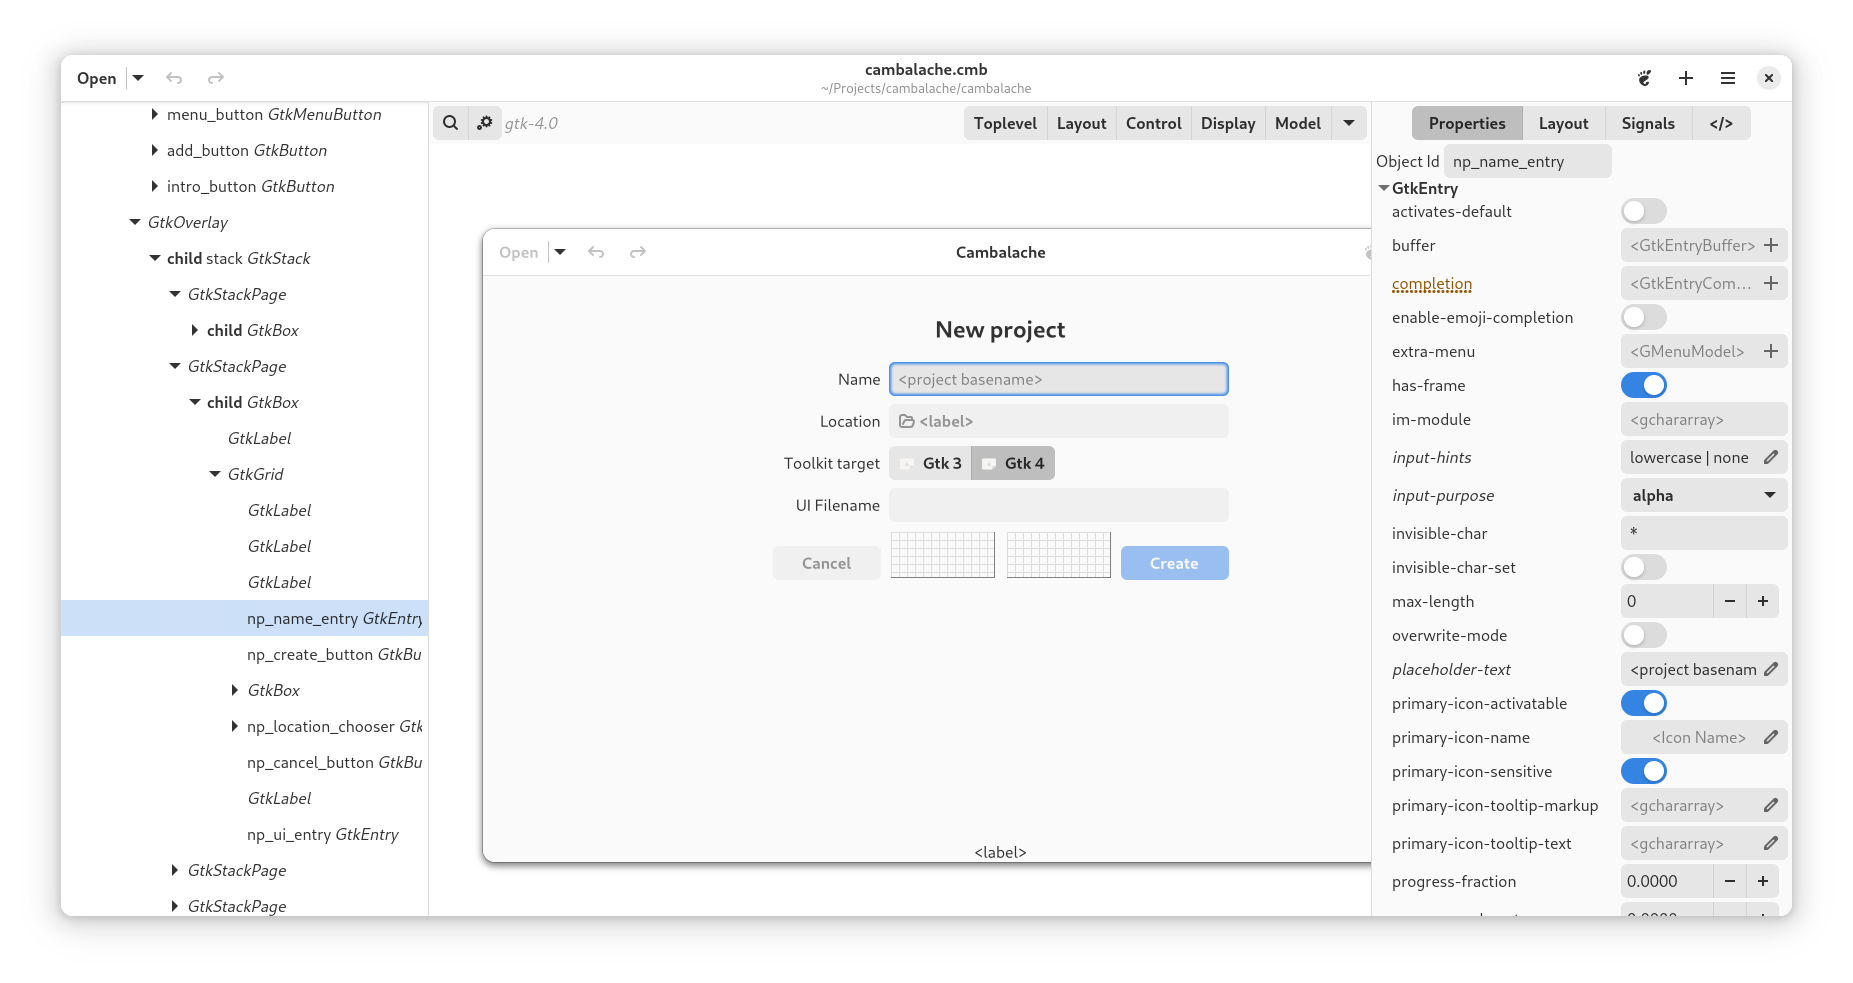
Task: Expand the menu_button GtkMenuButton tree node
Action: (x=154, y=114)
